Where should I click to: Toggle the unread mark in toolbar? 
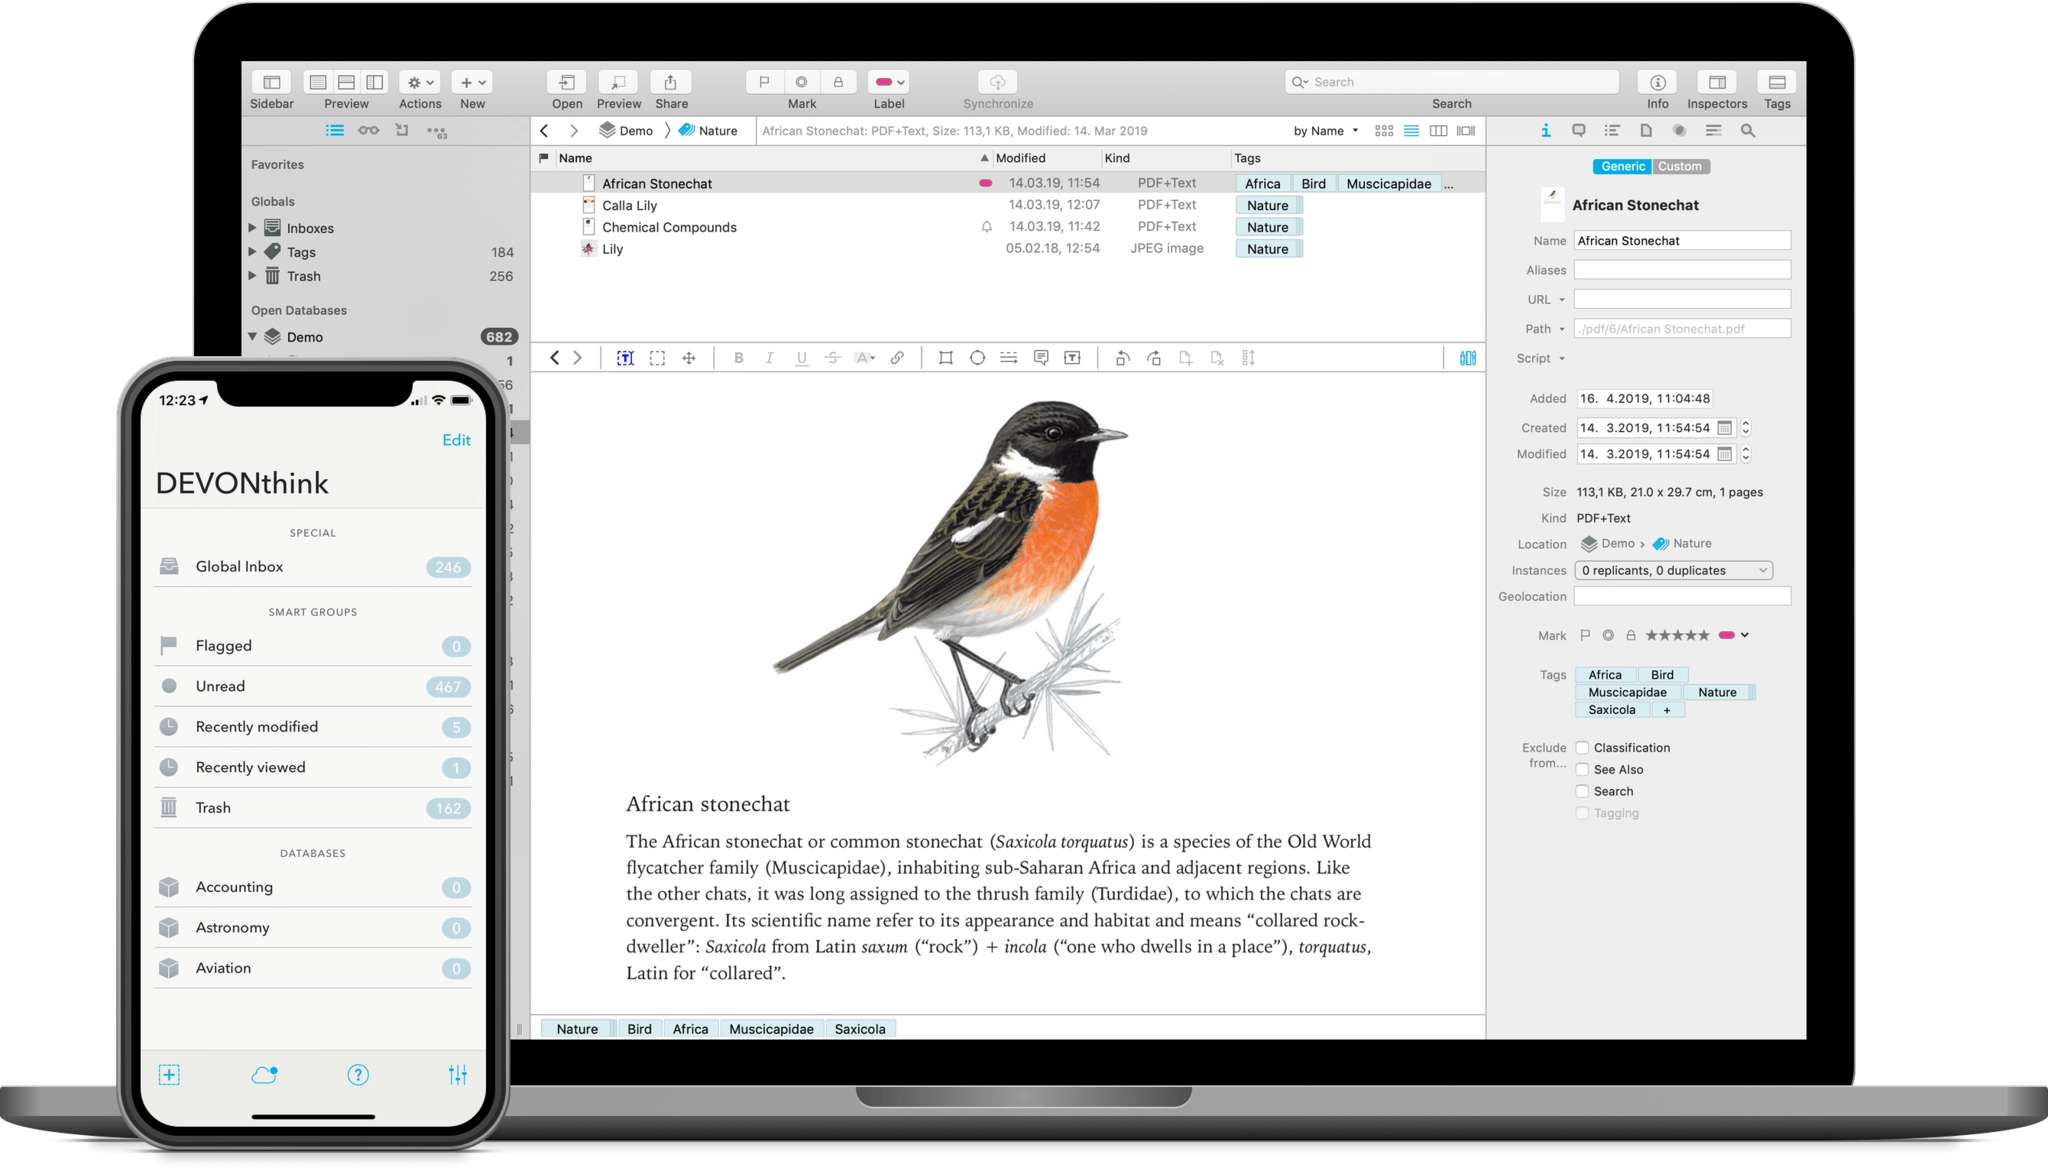pyautogui.click(x=801, y=82)
